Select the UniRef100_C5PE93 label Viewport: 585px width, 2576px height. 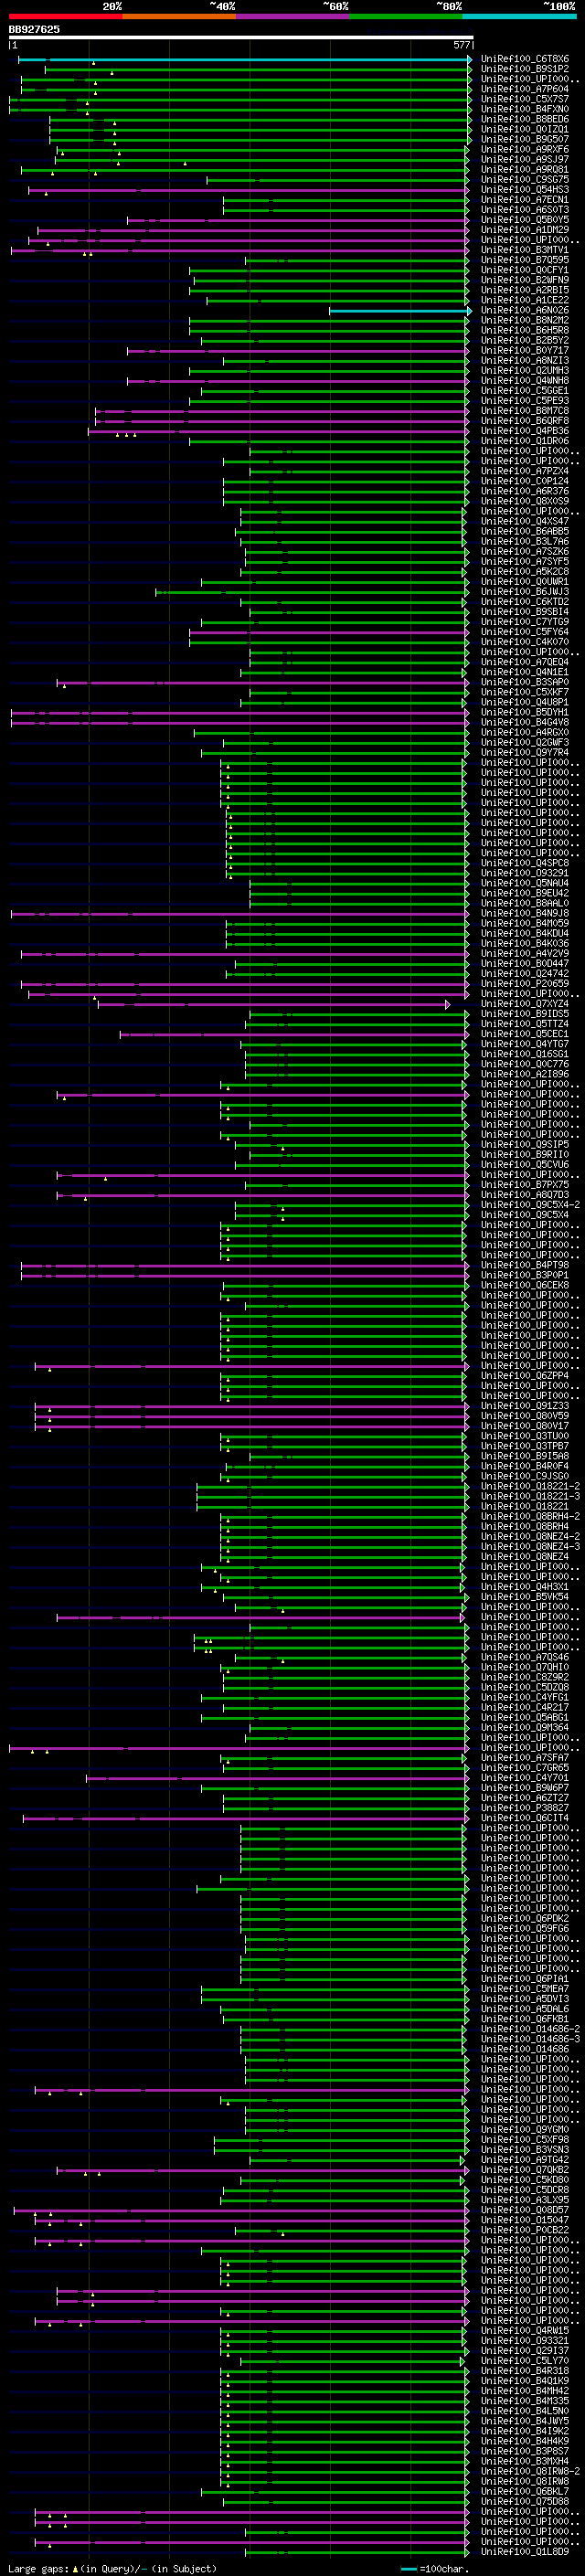point(525,401)
